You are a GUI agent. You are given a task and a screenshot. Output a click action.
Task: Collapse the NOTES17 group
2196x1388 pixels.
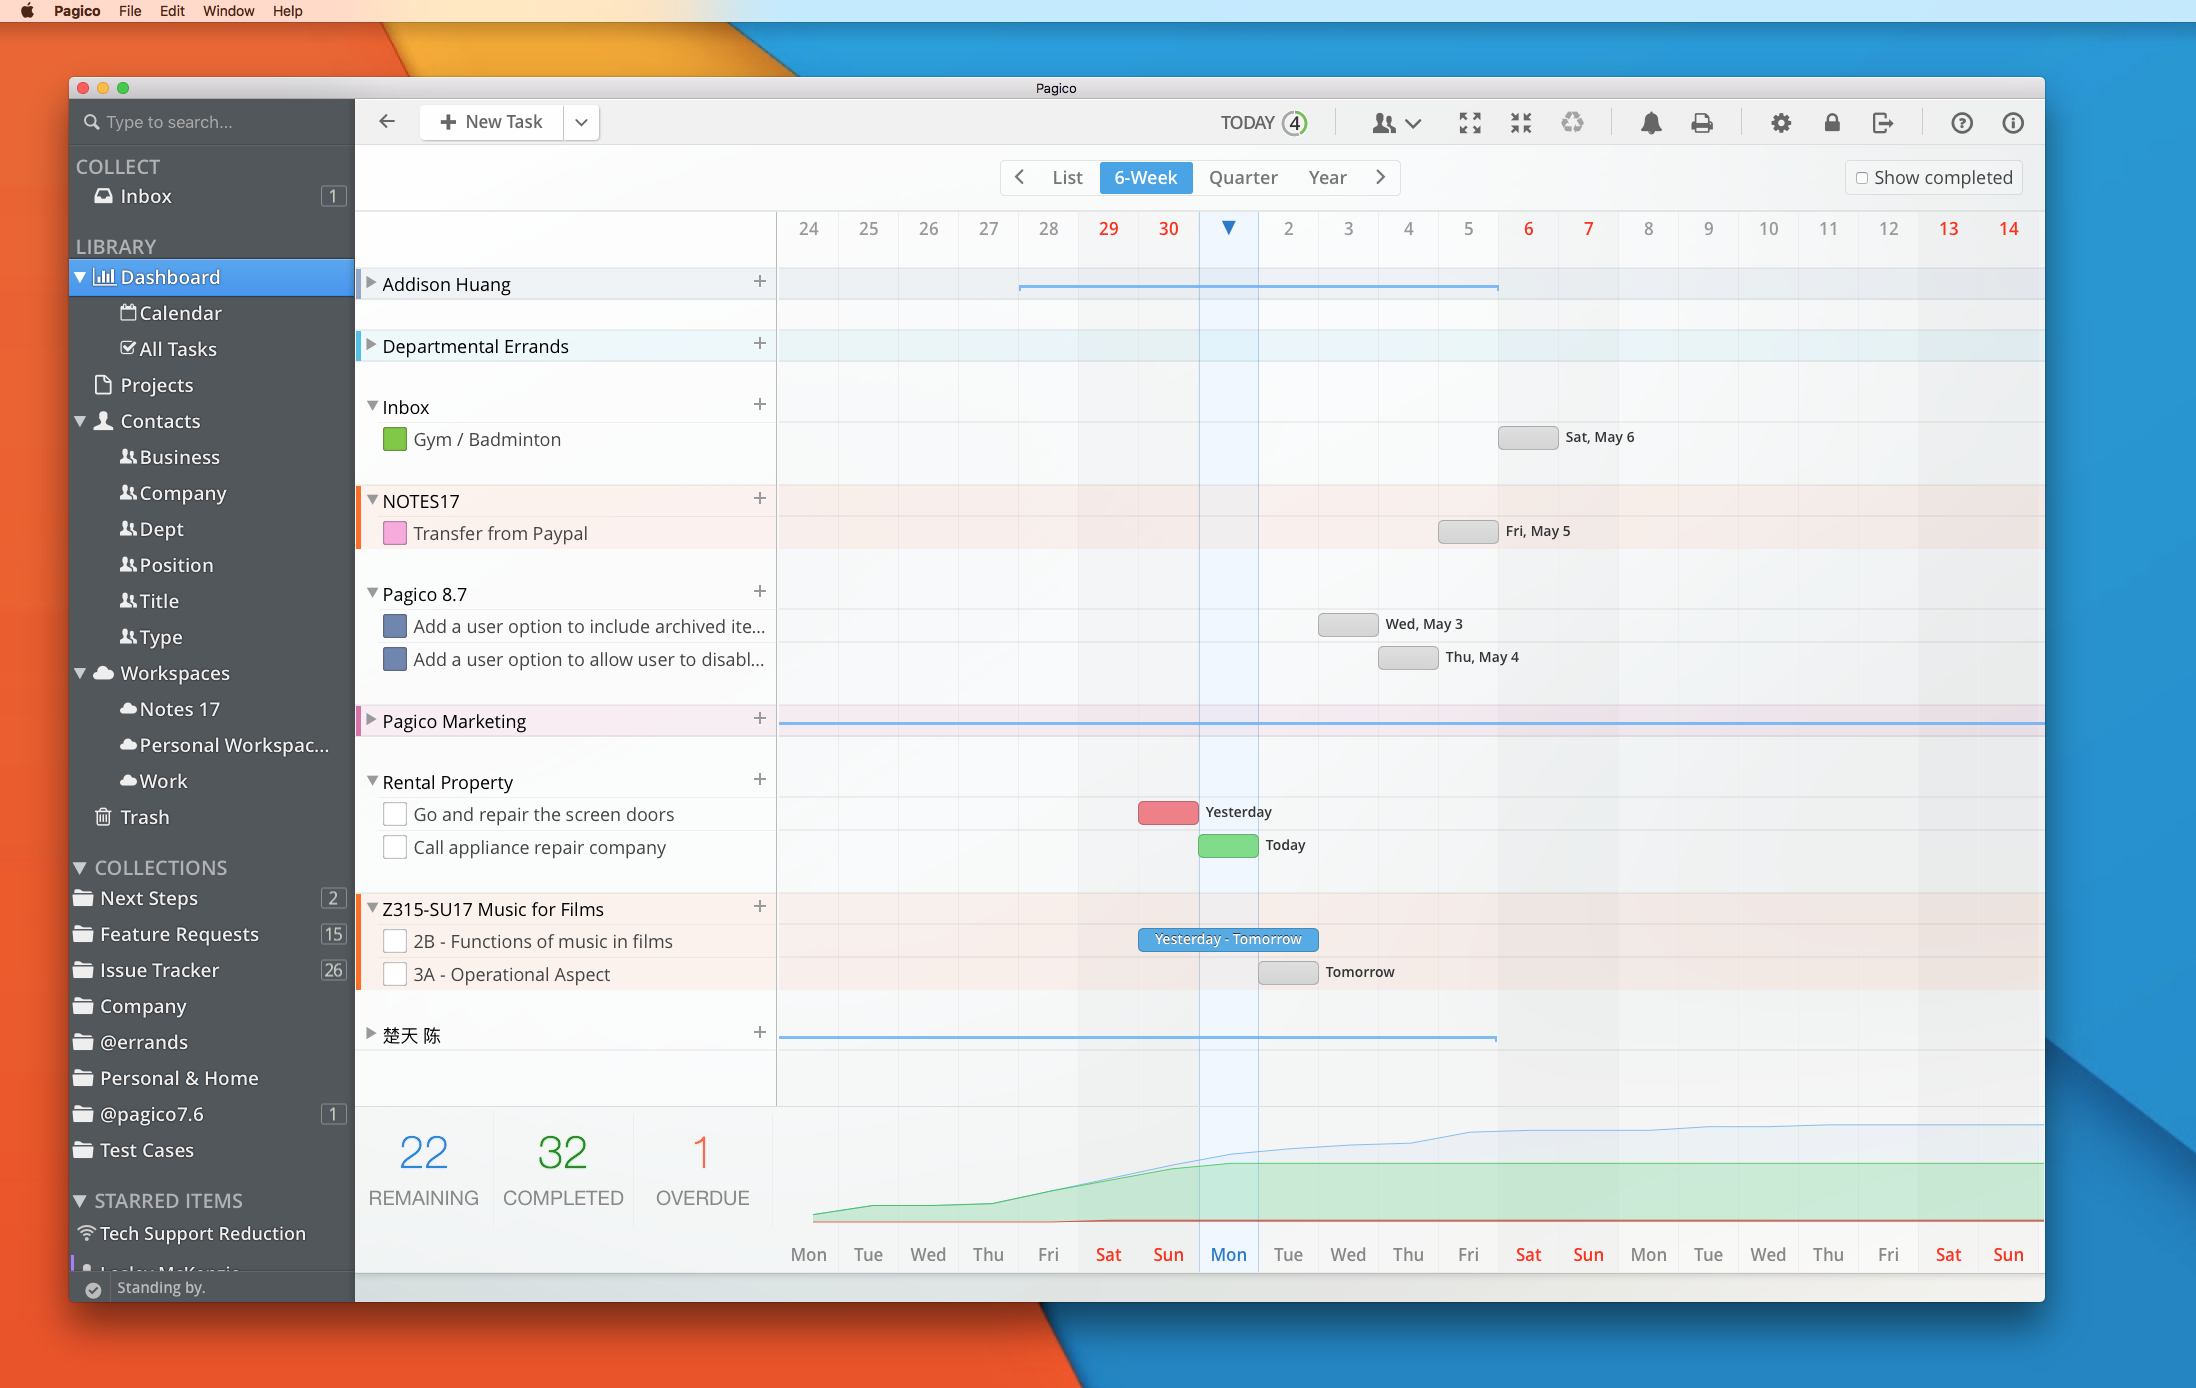click(x=372, y=500)
